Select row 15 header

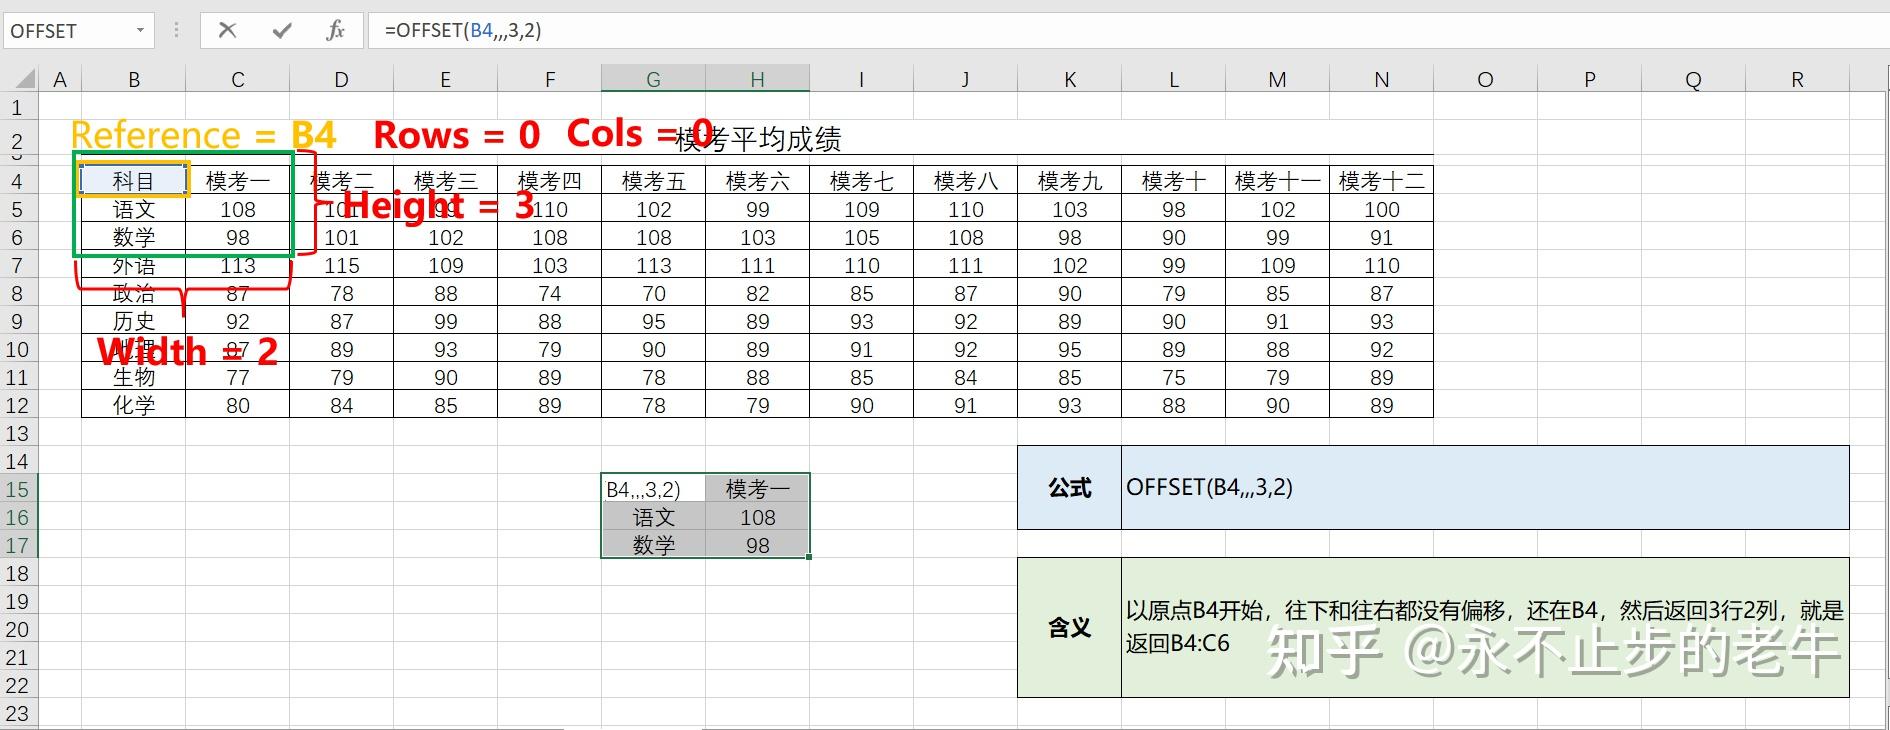coord(18,489)
